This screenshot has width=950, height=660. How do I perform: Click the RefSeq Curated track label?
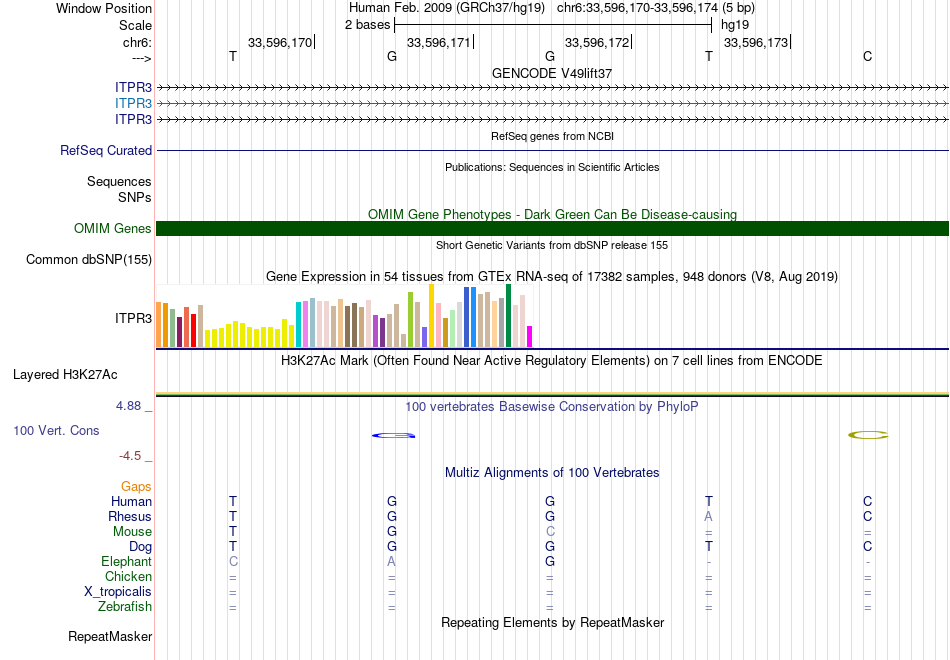click(x=106, y=150)
